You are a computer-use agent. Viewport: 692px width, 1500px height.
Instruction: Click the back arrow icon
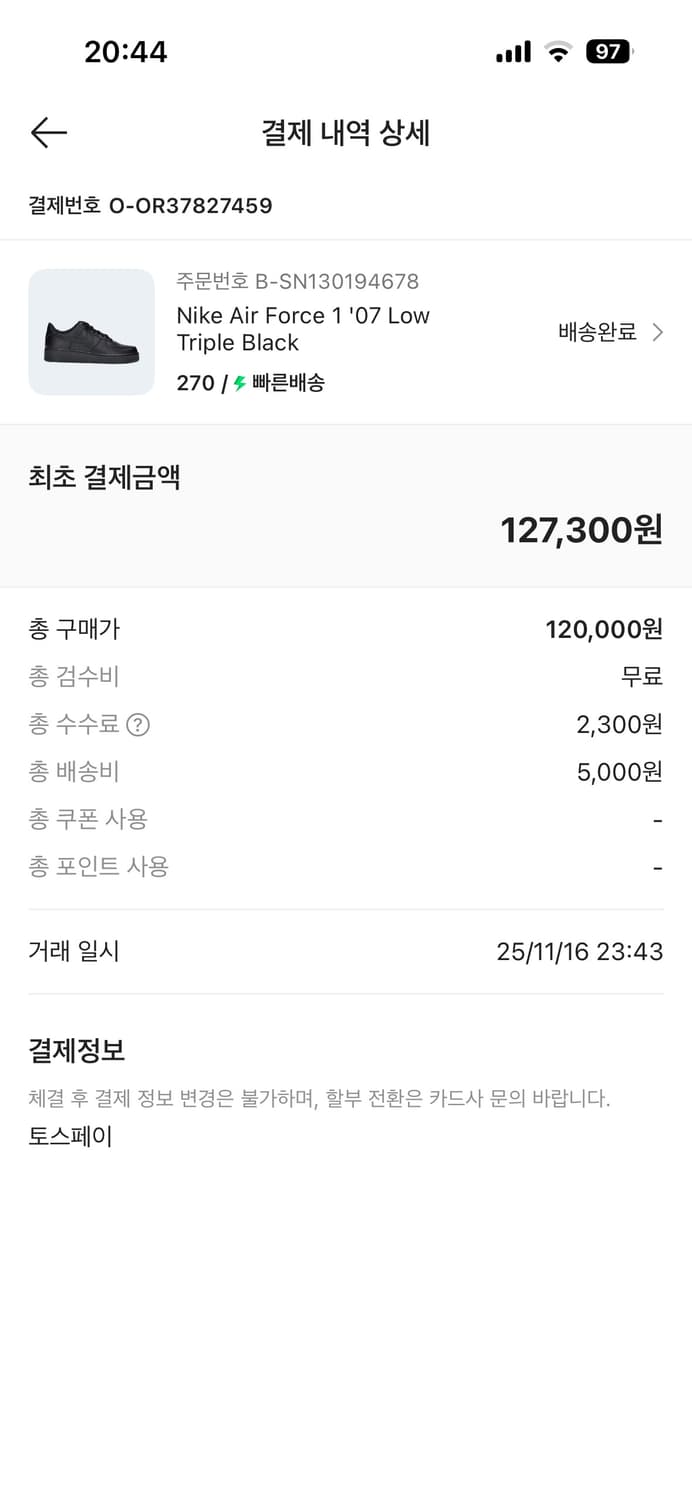point(48,133)
